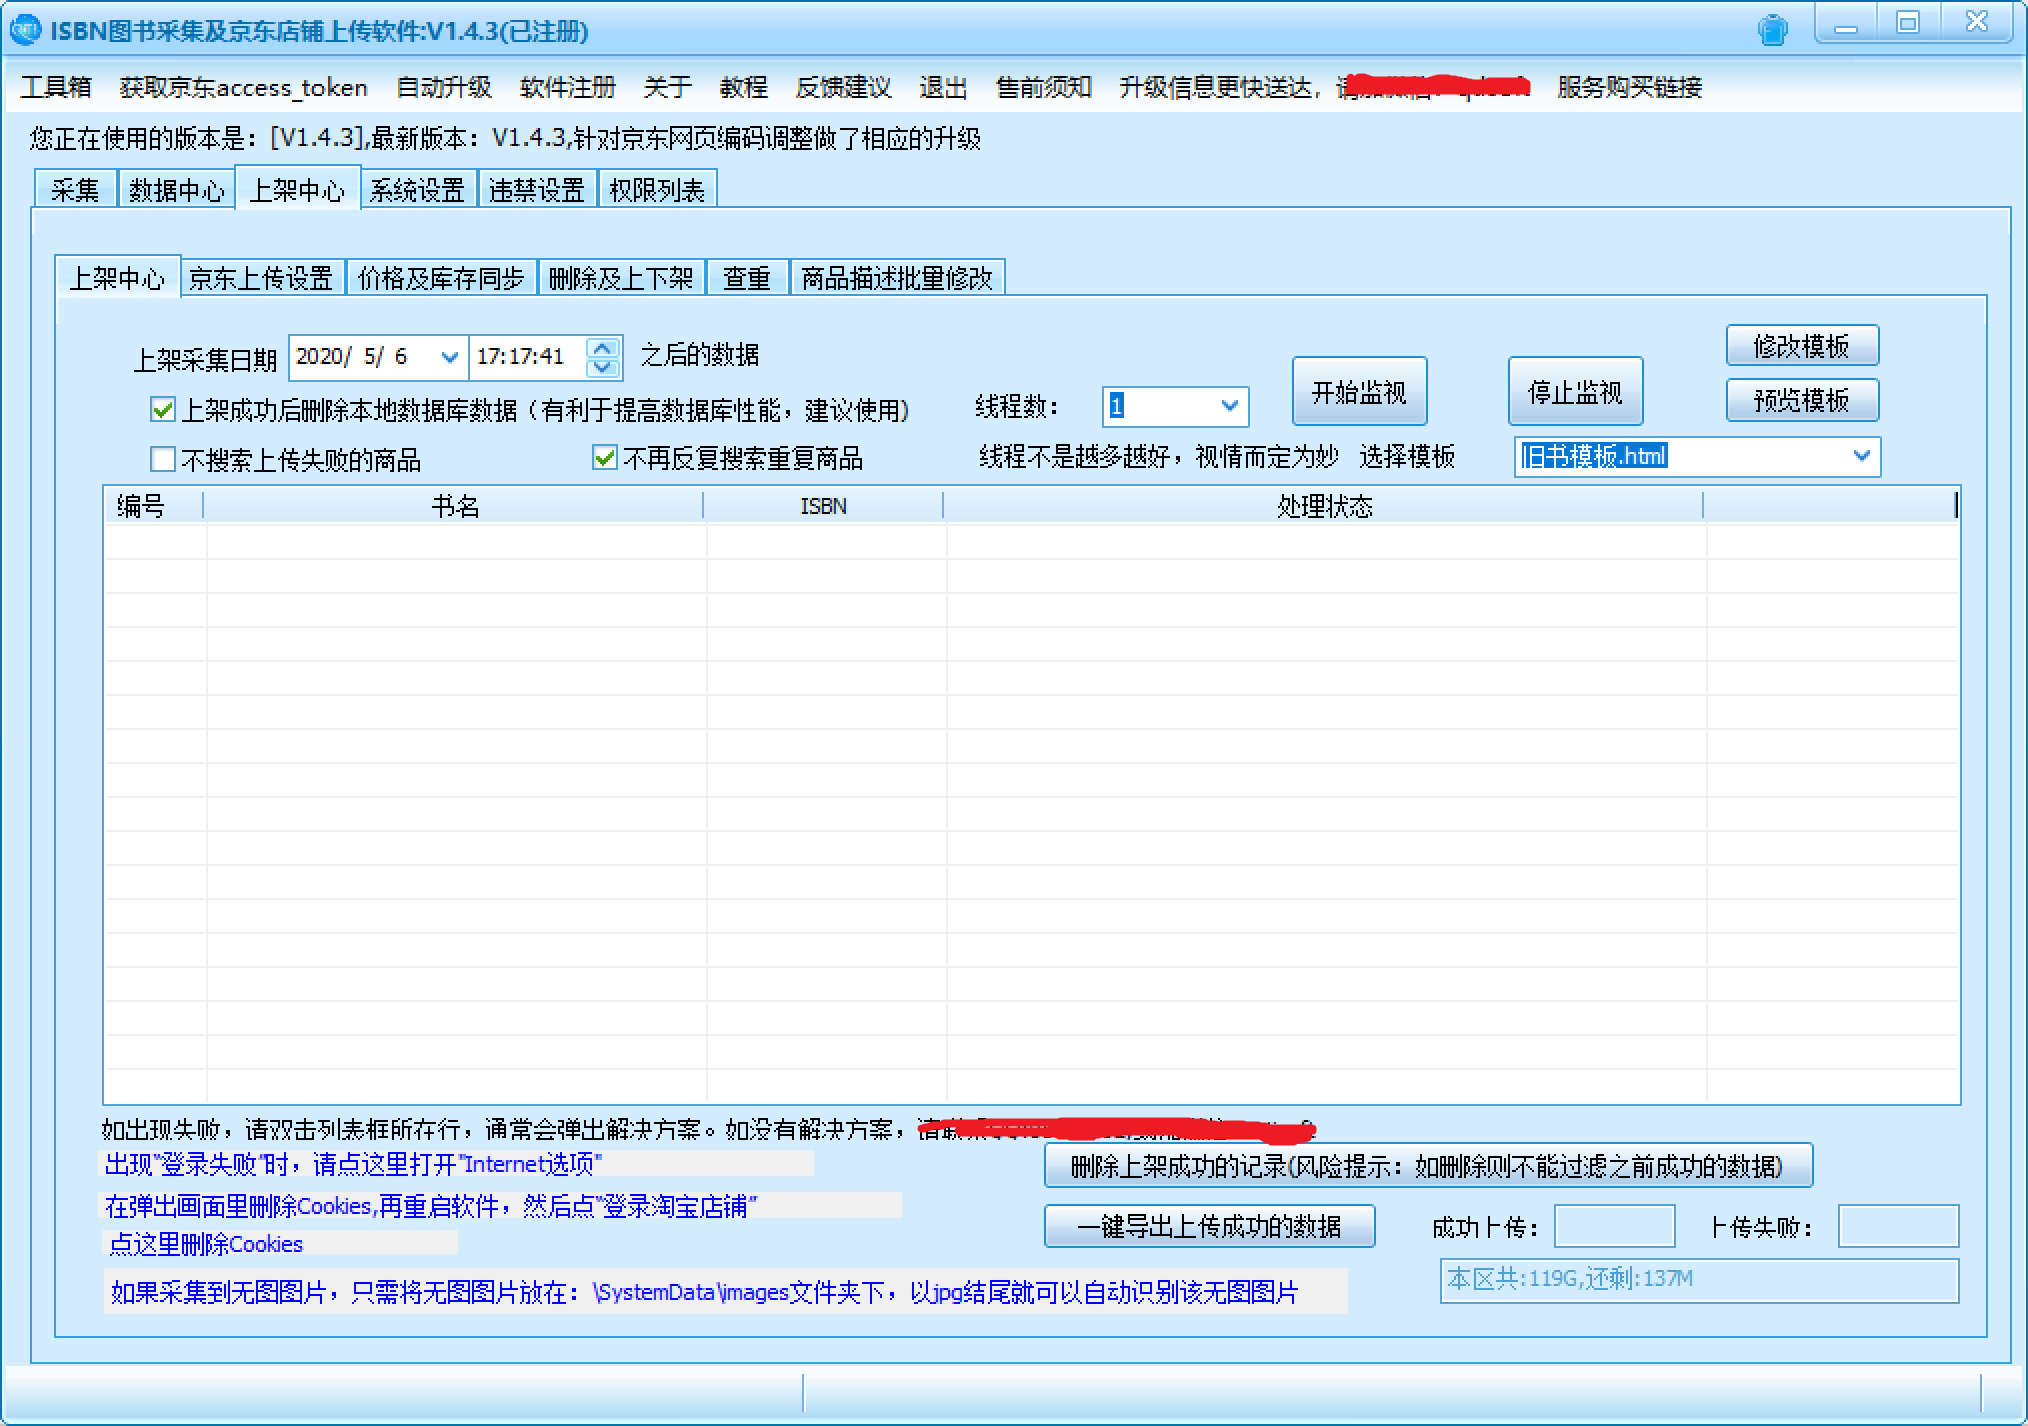Click the 停止监视 button
Screen dimensions: 2028x1426
click(x=1573, y=392)
